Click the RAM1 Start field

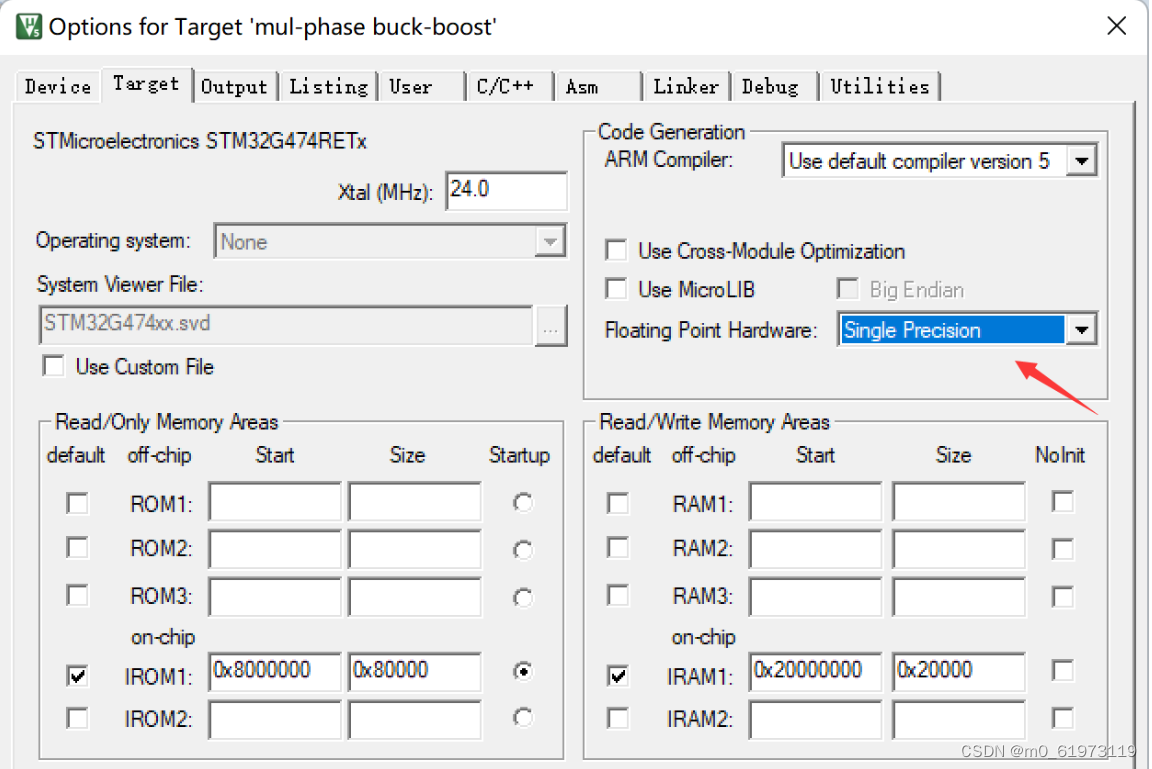(x=816, y=502)
